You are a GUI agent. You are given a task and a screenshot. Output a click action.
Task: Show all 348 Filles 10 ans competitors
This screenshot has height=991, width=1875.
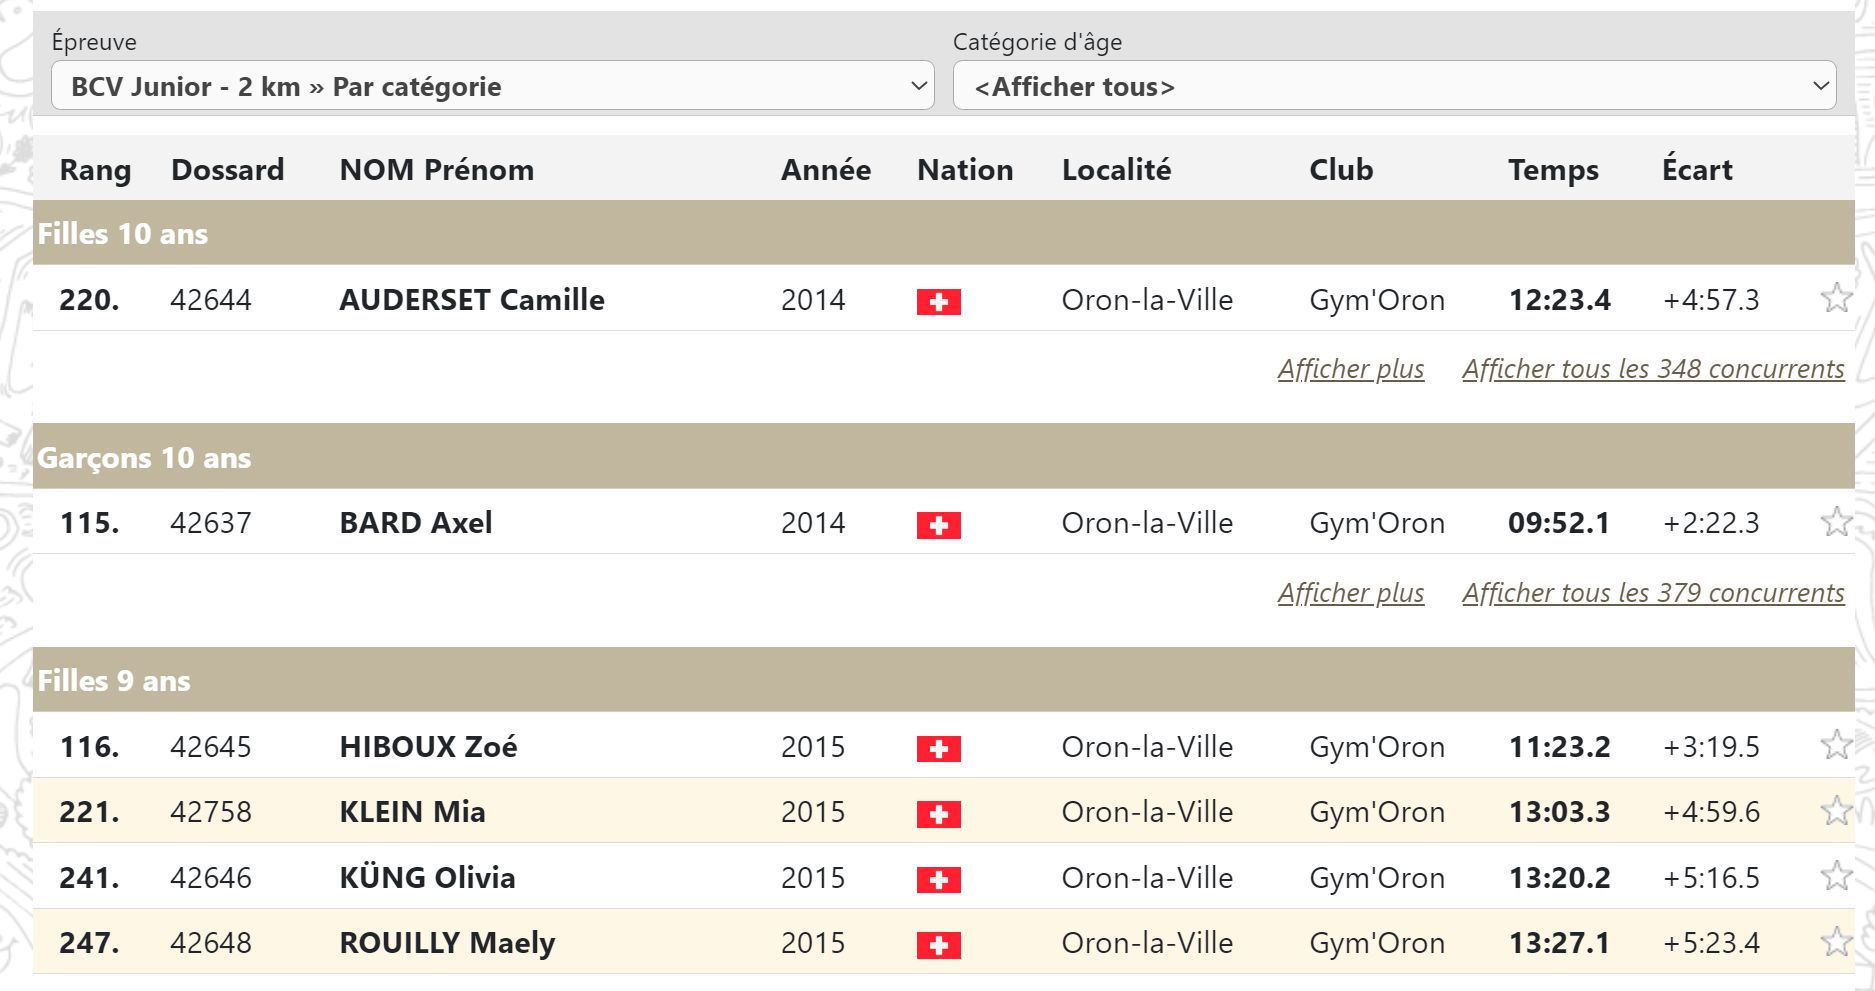(1652, 369)
